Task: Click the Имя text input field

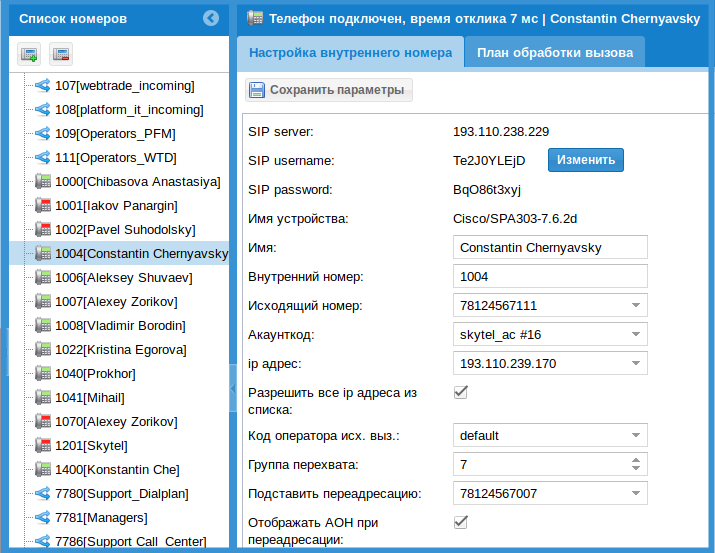Action: tap(550, 247)
